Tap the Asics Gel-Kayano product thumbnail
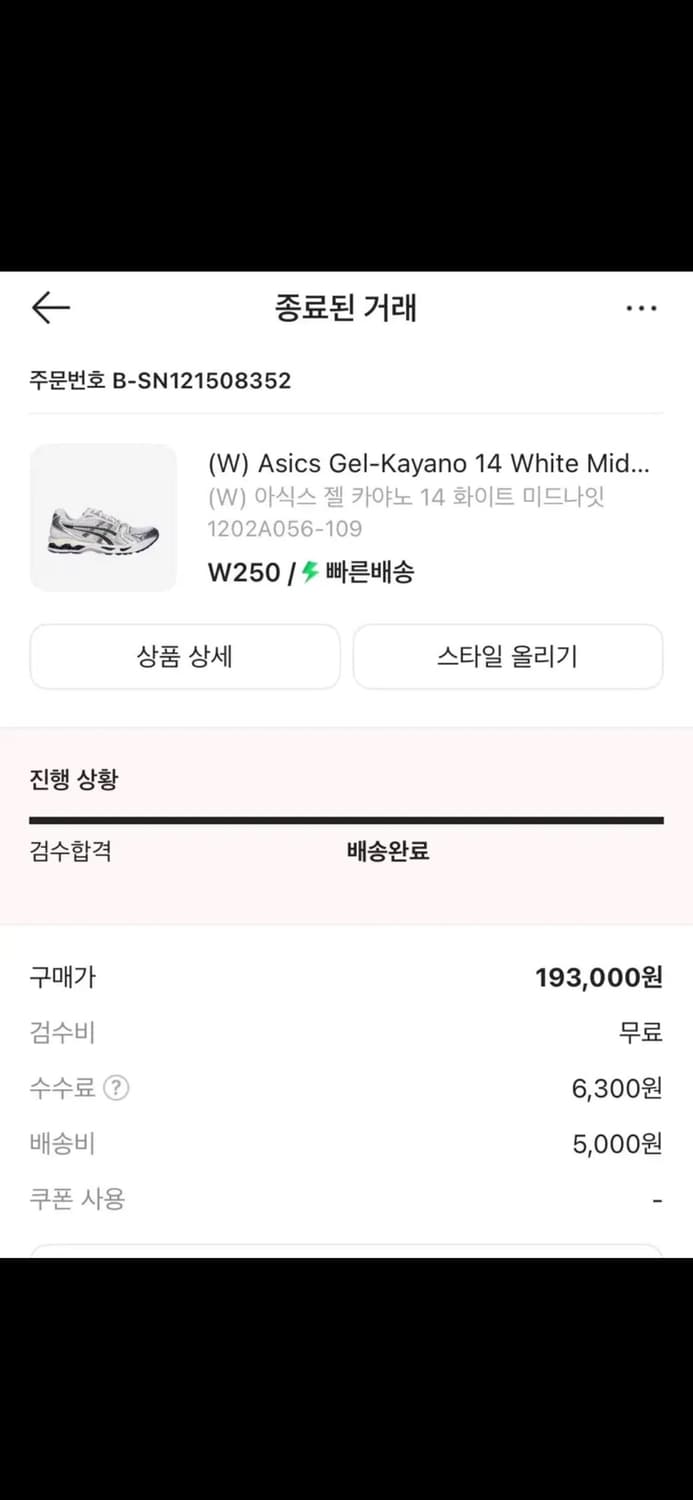The width and height of the screenshot is (693, 1500). pyautogui.click(x=103, y=517)
